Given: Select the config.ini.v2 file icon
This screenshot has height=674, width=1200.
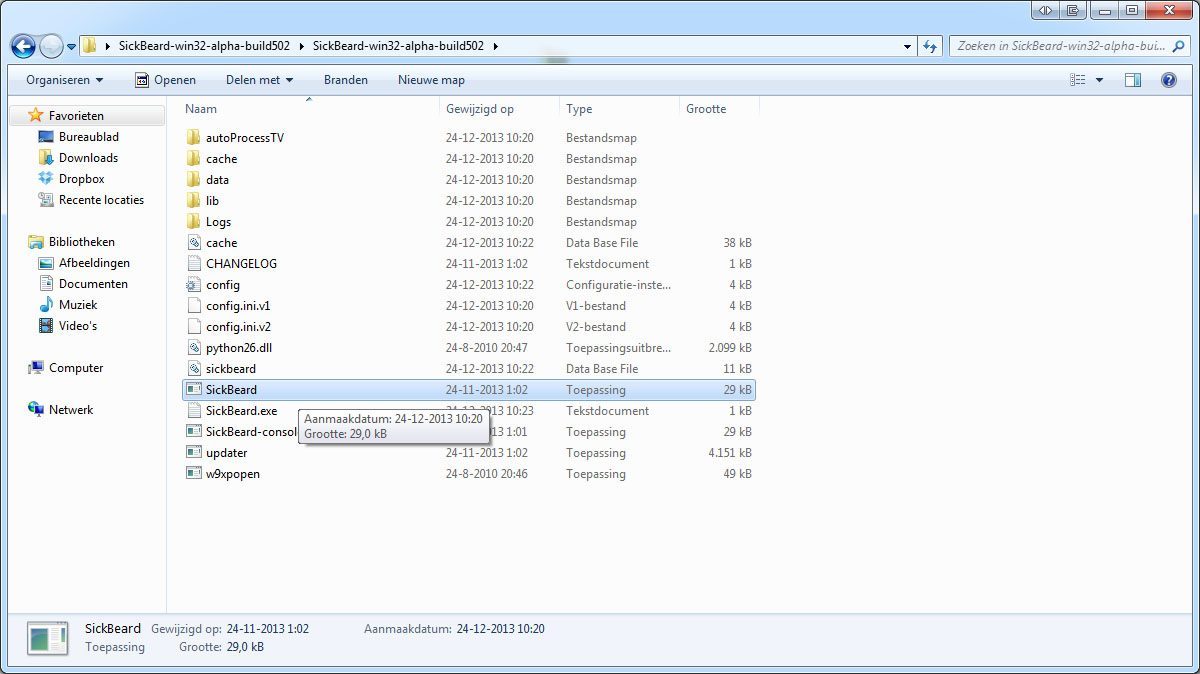Looking at the screenshot, I should (x=194, y=327).
